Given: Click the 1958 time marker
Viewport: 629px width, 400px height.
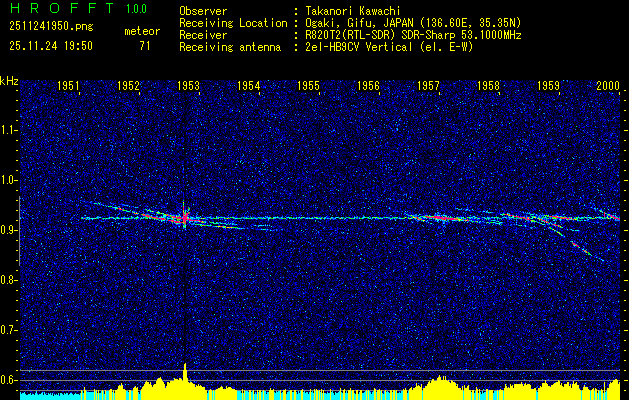Looking at the screenshot, I should point(489,85).
